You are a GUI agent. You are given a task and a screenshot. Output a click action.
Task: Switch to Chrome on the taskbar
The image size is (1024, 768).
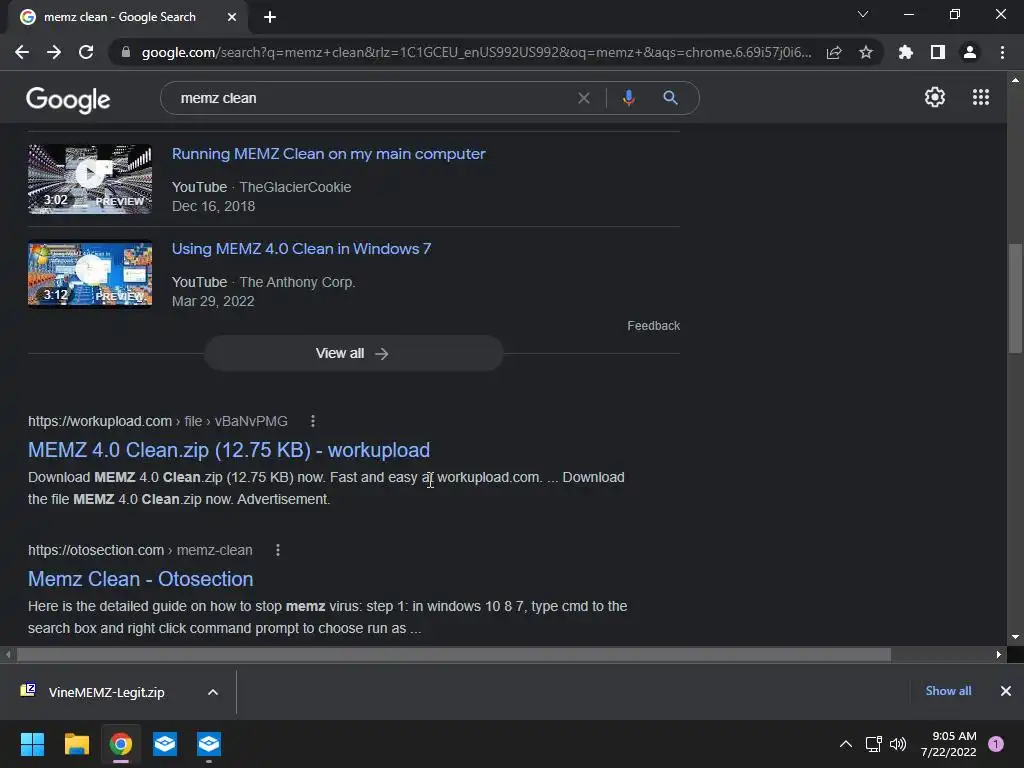[x=121, y=744]
